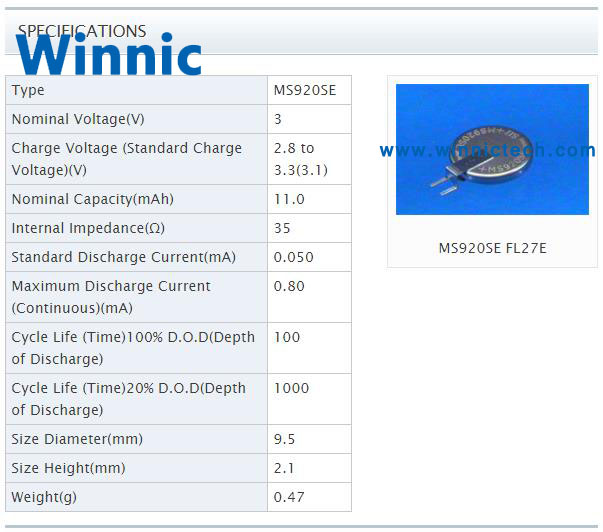Click the Size Height(mm) label
The image size is (603, 532).
tap(68, 468)
